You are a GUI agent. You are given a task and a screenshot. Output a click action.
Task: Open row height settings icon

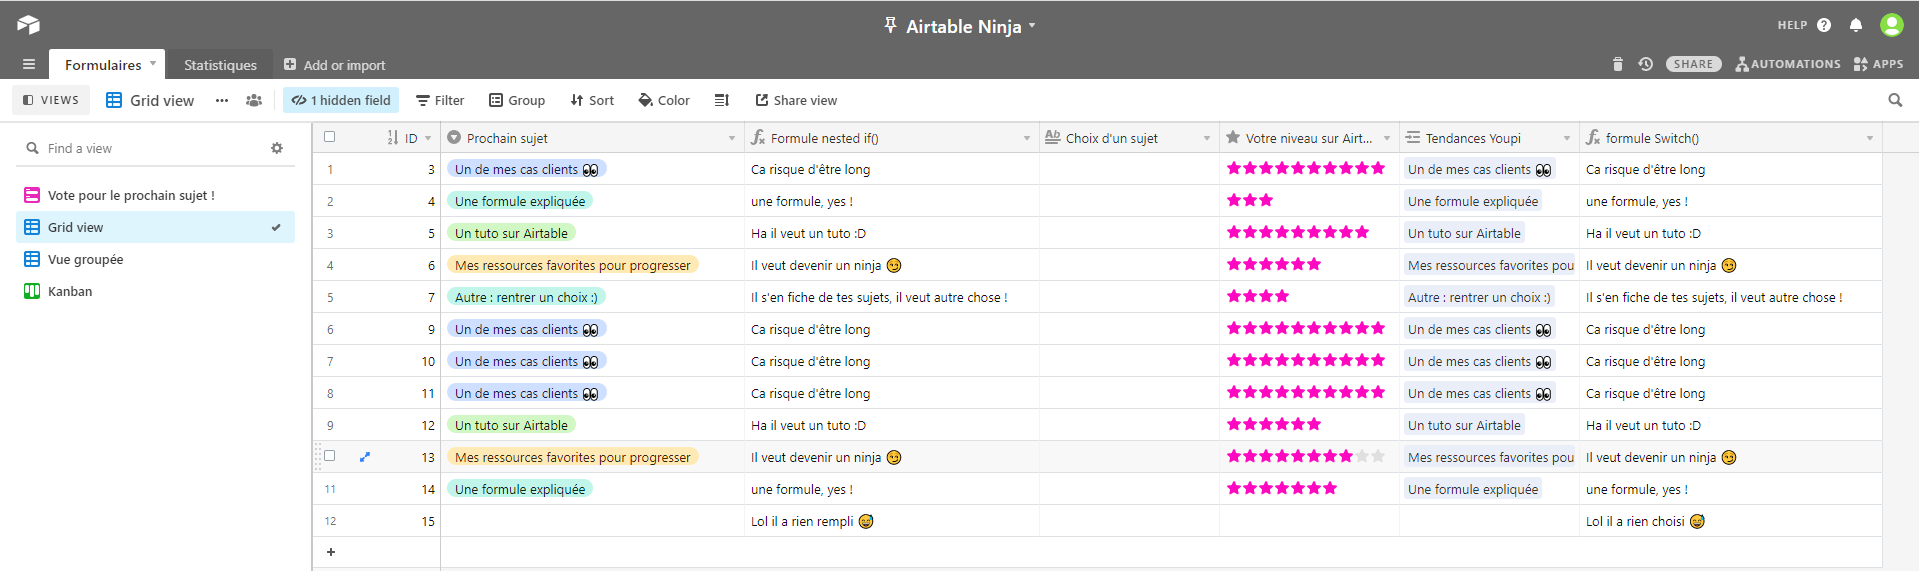tap(722, 100)
